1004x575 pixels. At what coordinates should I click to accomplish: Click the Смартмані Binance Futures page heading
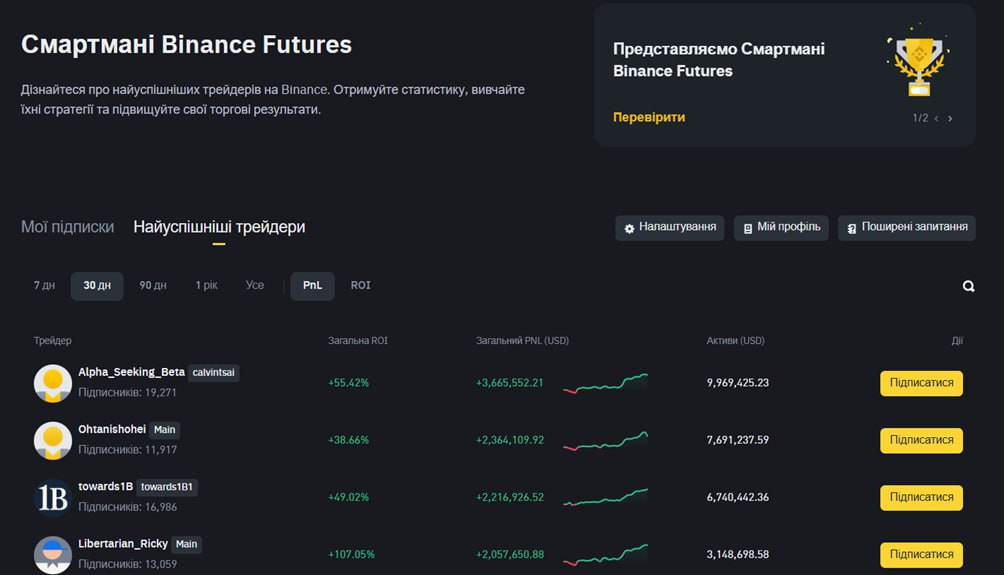[x=186, y=45]
